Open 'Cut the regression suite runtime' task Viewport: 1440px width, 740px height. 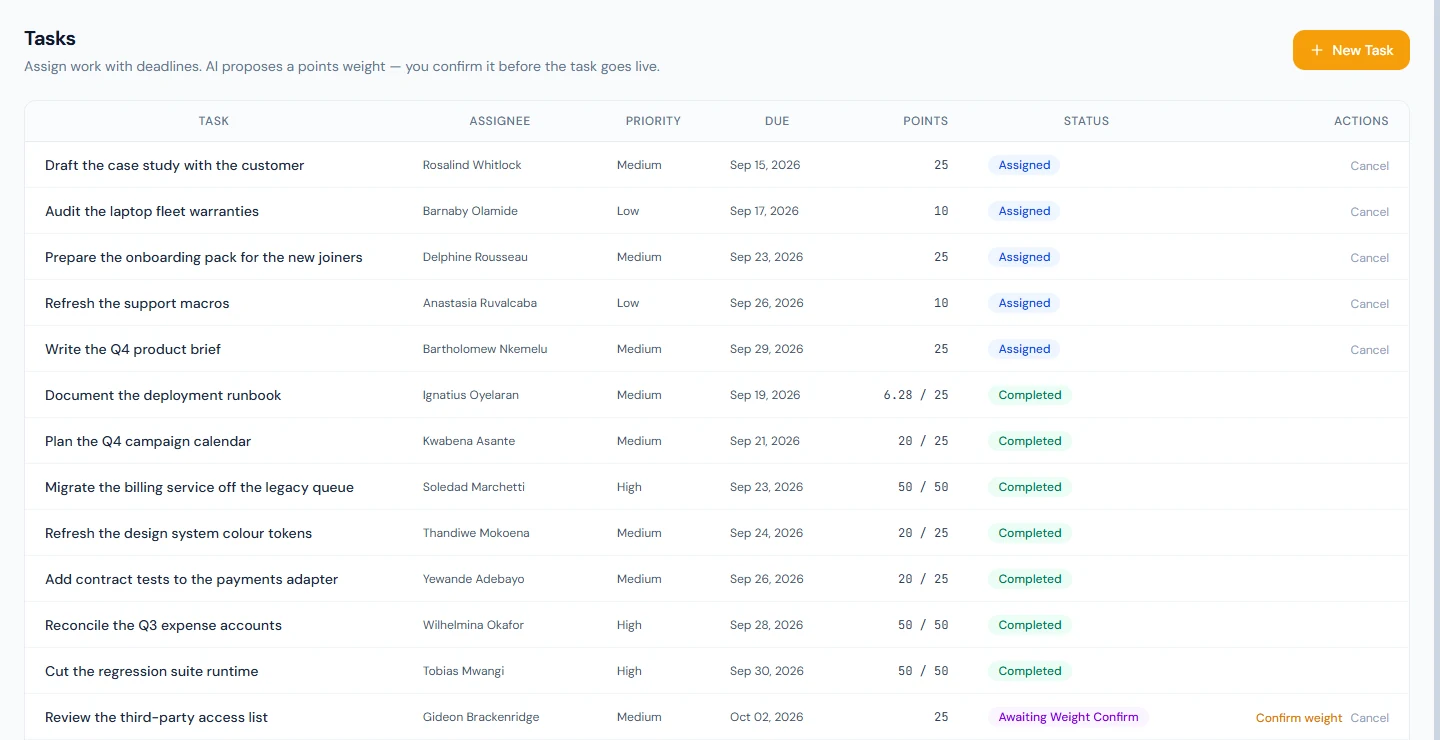151,671
